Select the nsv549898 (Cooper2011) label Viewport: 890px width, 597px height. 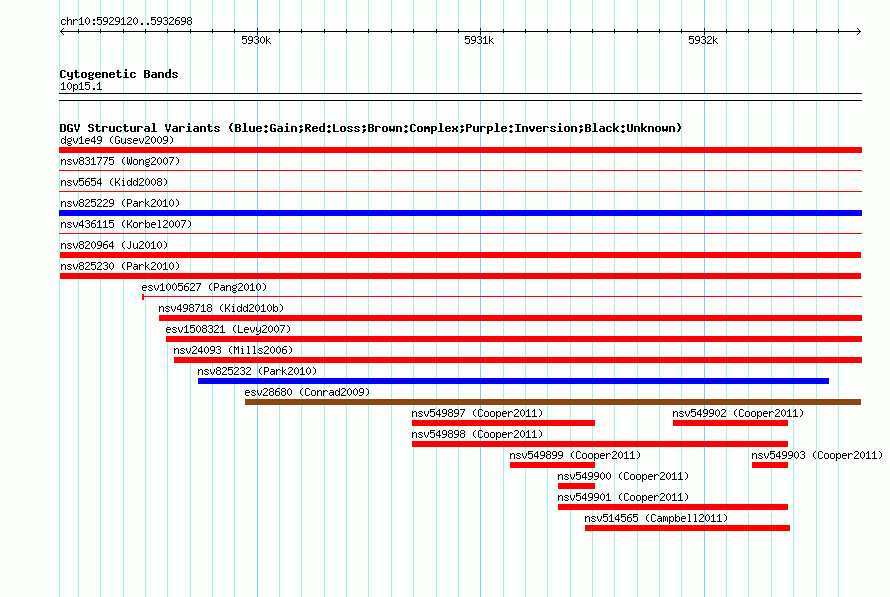point(477,434)
